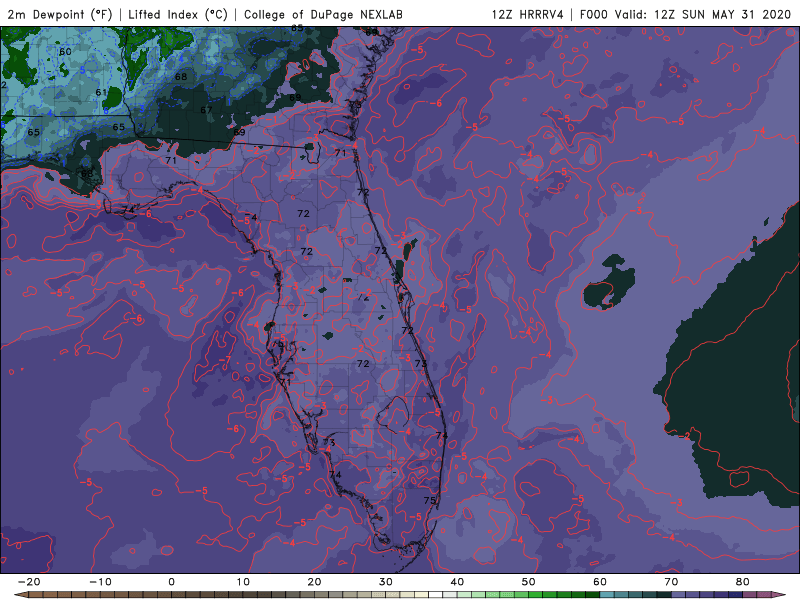800x600 pixels.
Task: Click the "61" dewpoint value on the map
Action: [102, 92]
